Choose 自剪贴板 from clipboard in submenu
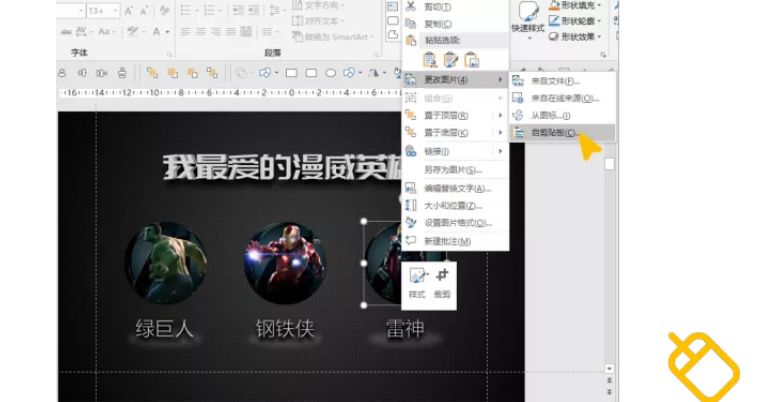The image size is (760, 402). (x=563, y=132)
